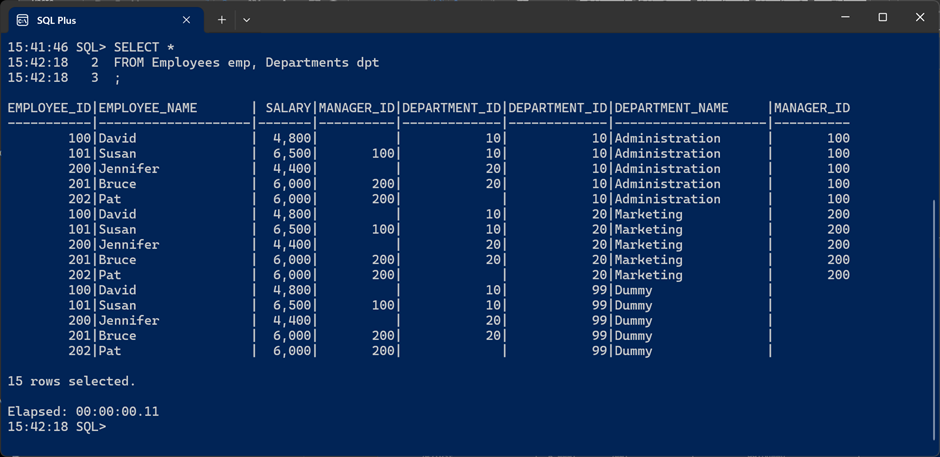
Task: Close the terminal window
Action: click(x=920, y=18)
